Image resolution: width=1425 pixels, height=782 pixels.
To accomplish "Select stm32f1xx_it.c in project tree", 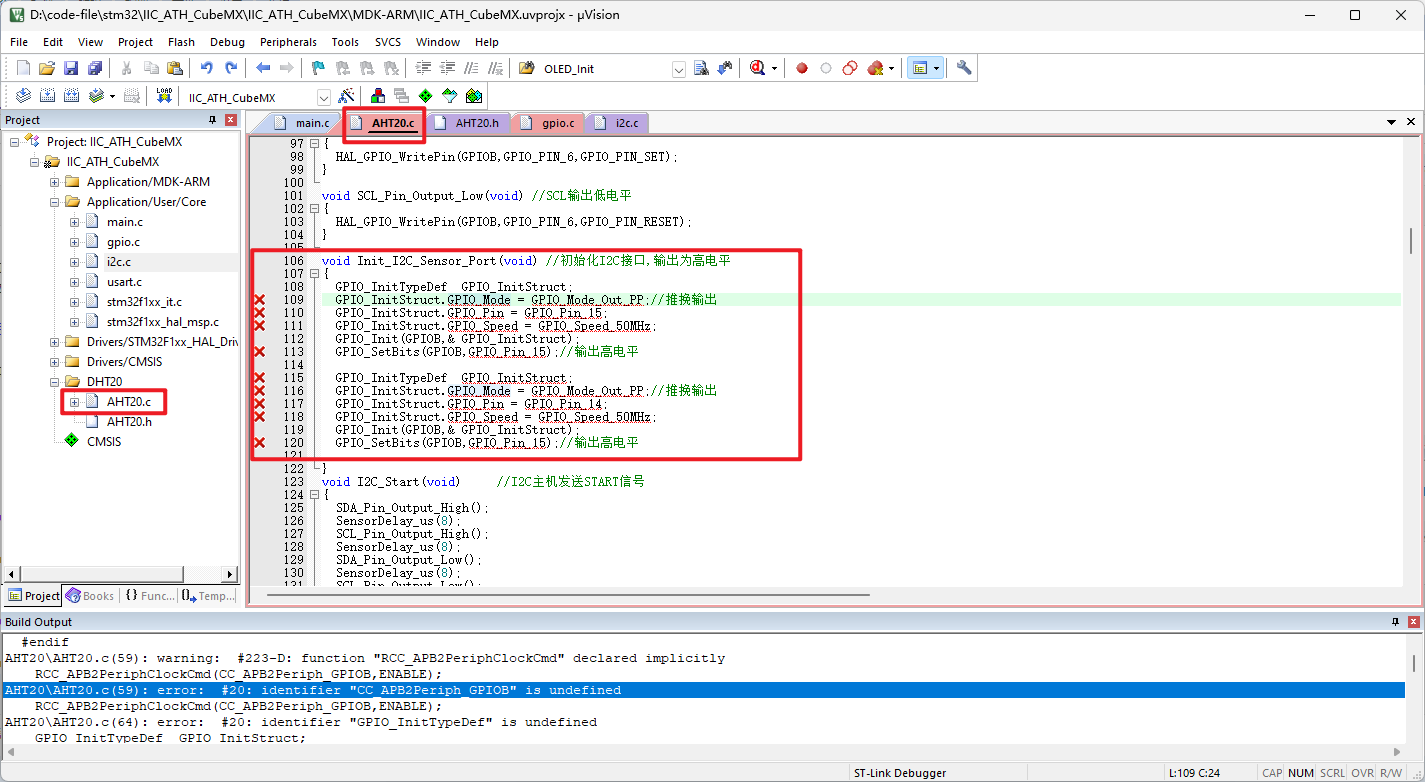I will [144, 302].
